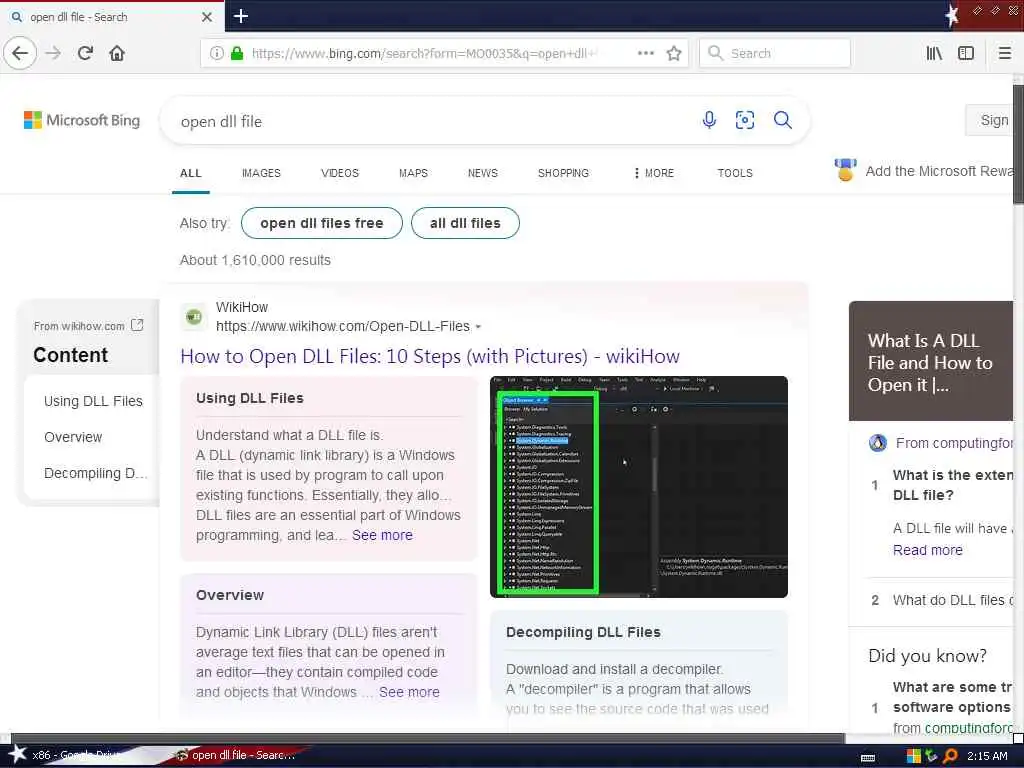Click Read more in the DLL extension answer
This screenshot has width=1024, height=768.
pyautogui.click(x=927, y=550)
